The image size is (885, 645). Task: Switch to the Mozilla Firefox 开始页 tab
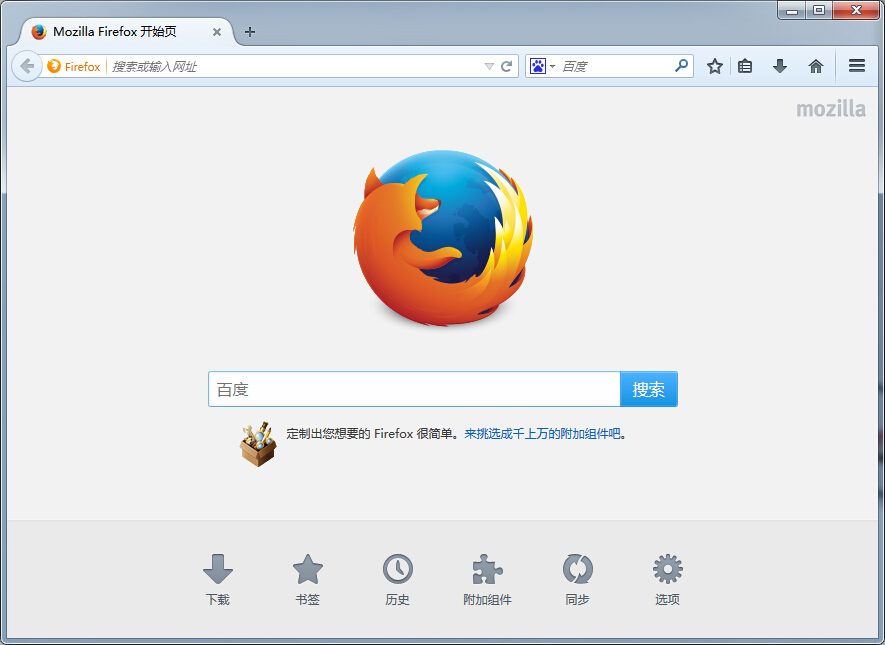pos(115,31)
